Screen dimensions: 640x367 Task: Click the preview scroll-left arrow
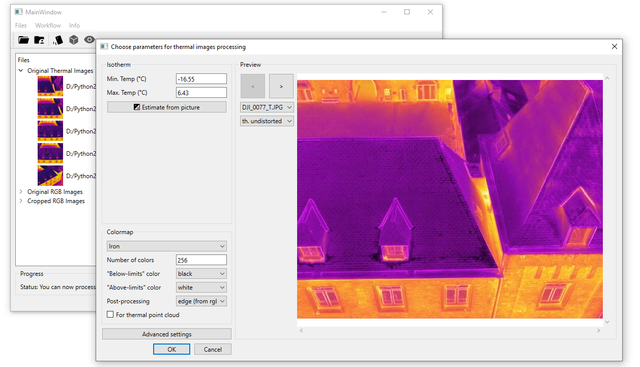[x=301, y=331]
